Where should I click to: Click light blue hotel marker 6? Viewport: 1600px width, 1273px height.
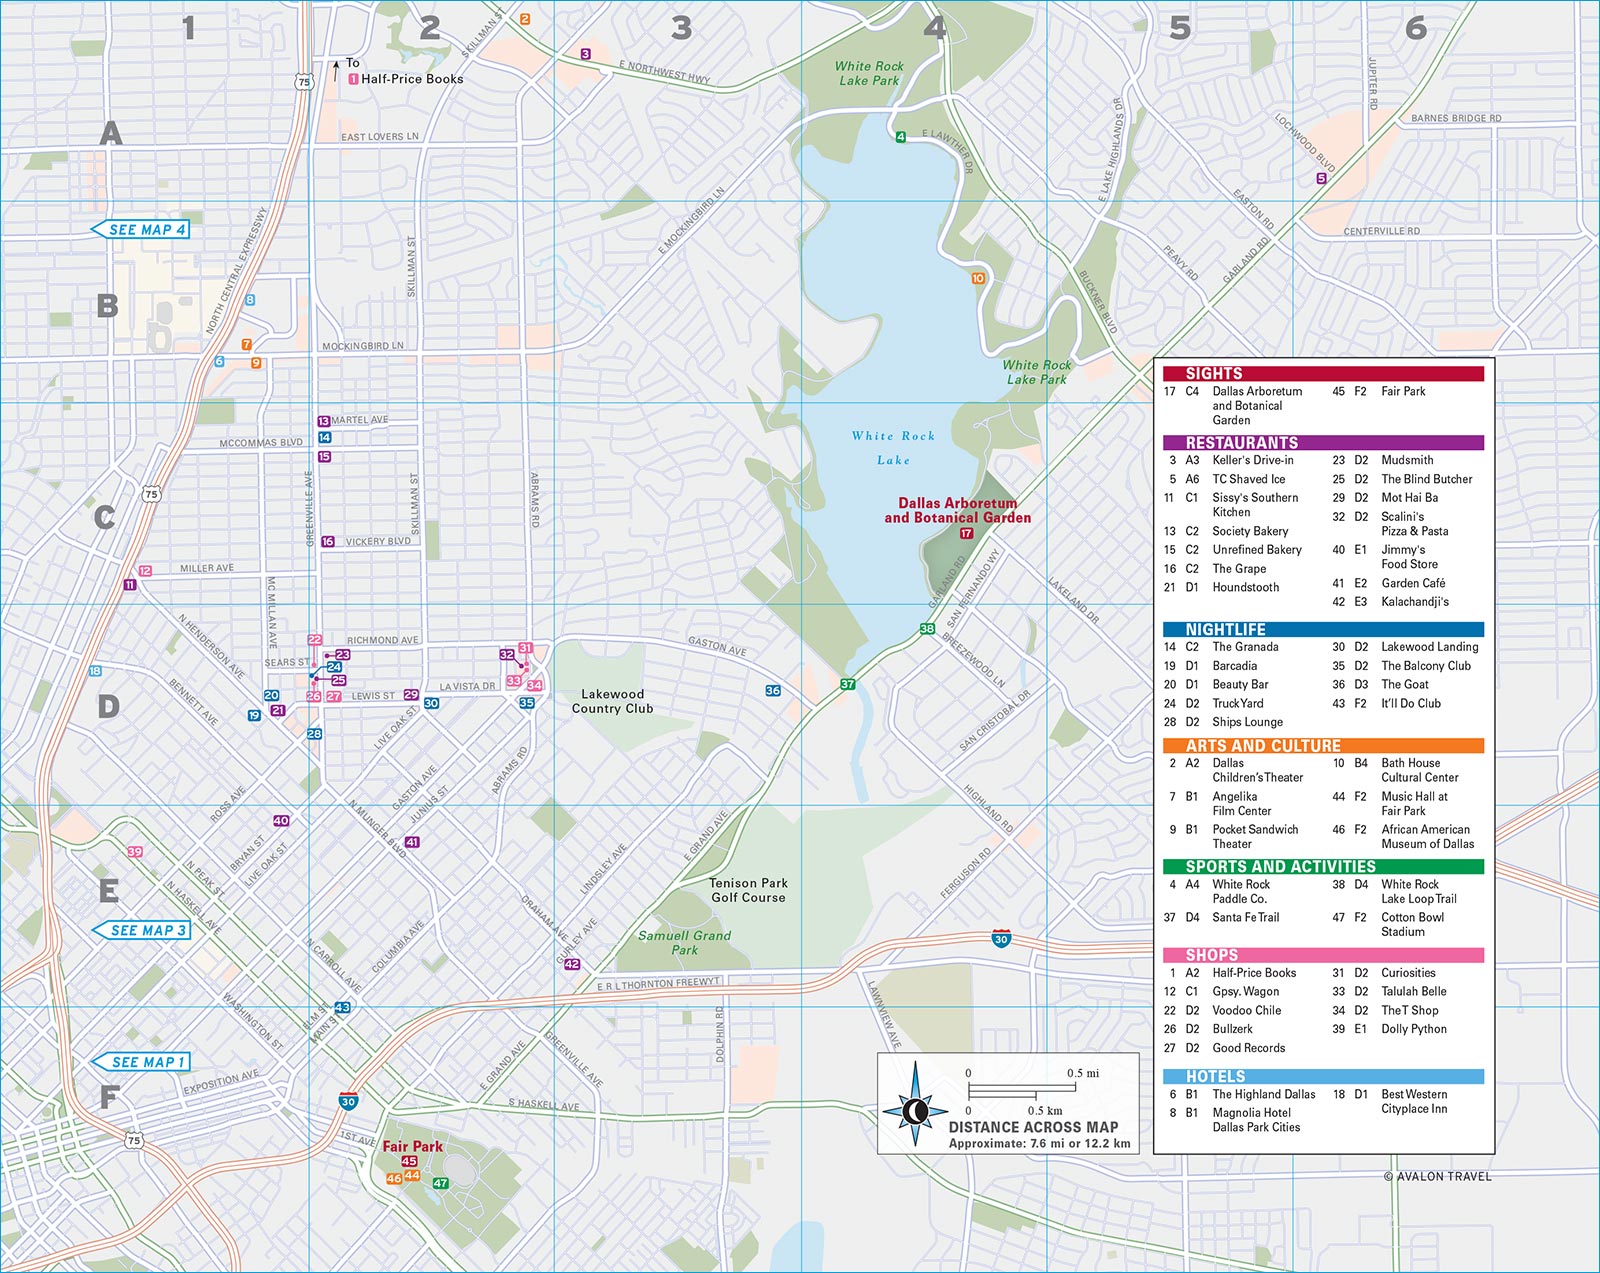(219, 361)
